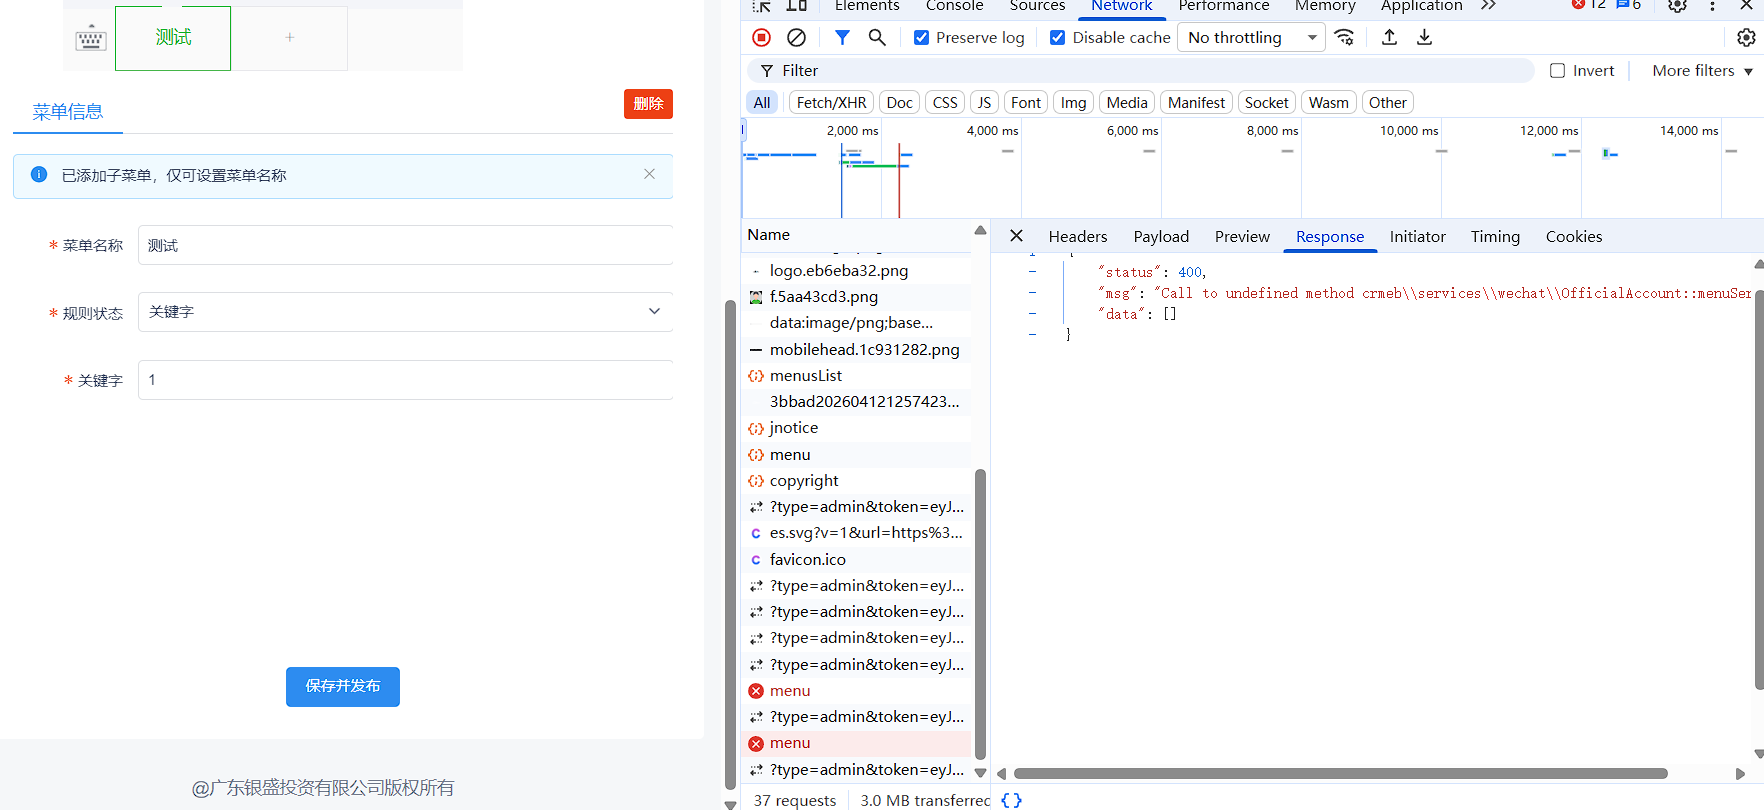Click the response horizontal scrollbar

tap(1340, 773)
